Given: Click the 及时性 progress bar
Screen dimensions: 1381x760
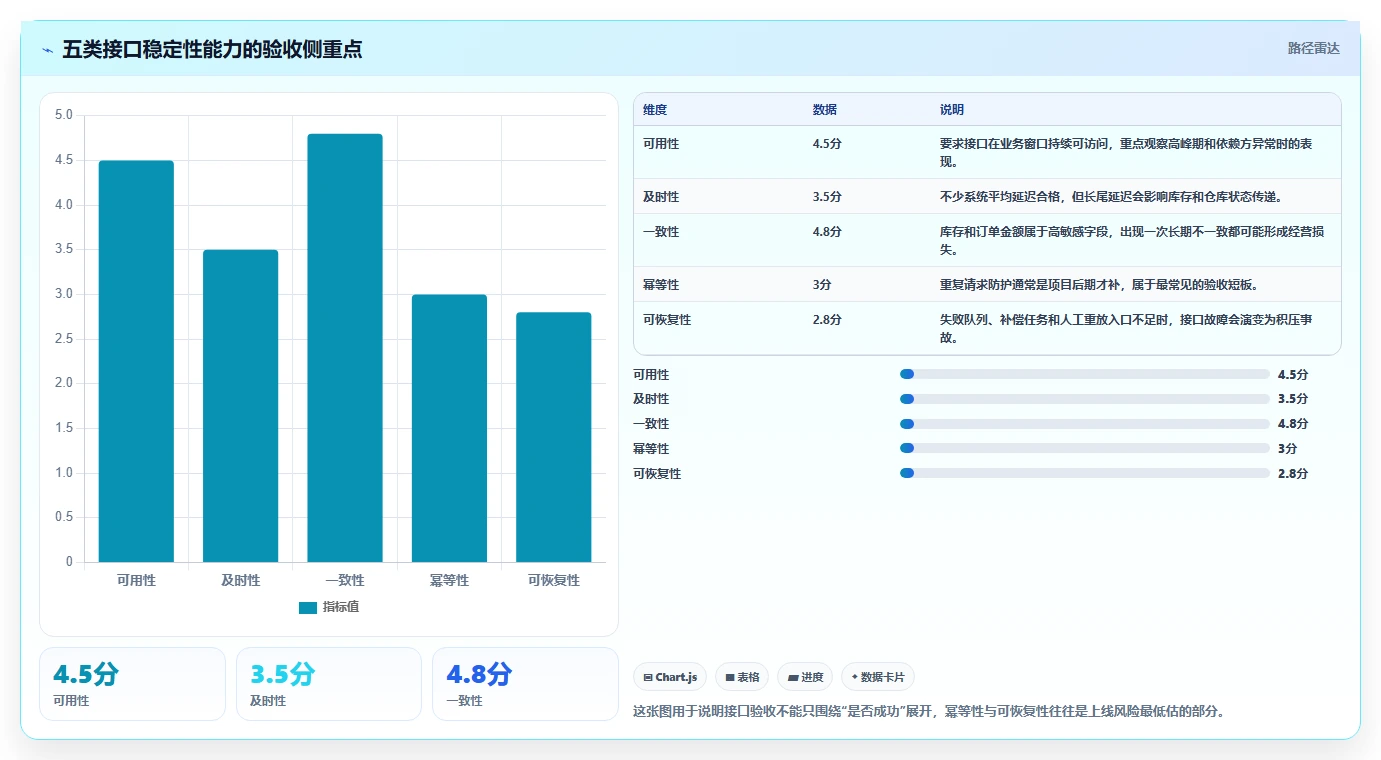Looking at the screenshot, I should point(1085,399).
